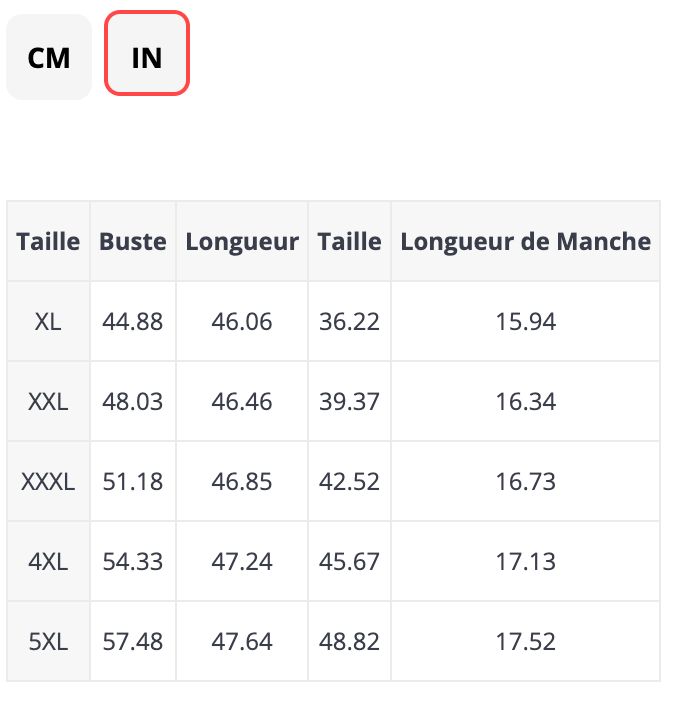Click the XXL waist value 39.37
The image size is (678, 706).
[x=349, y=401]
